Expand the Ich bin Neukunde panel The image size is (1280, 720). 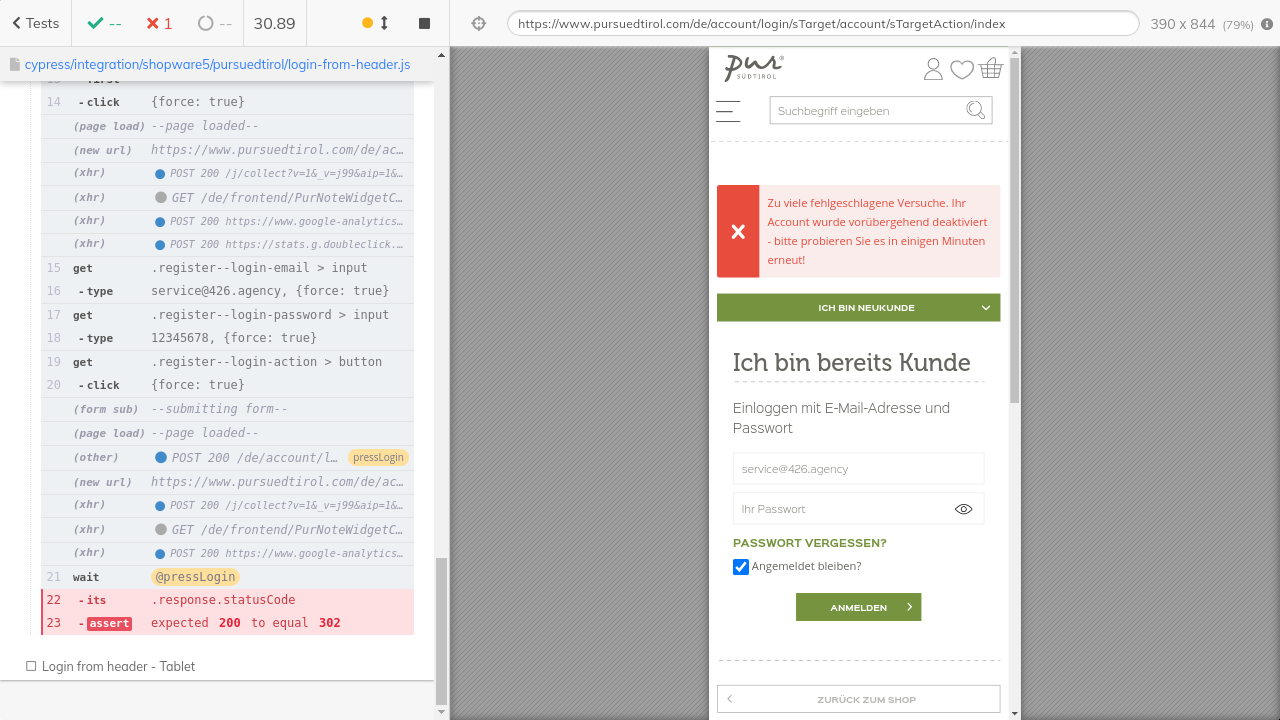858,308
